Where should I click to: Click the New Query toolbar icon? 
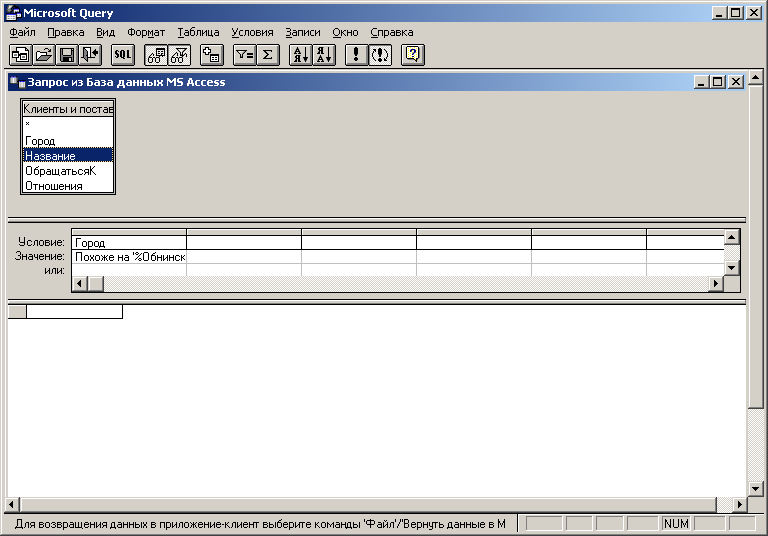21,55
